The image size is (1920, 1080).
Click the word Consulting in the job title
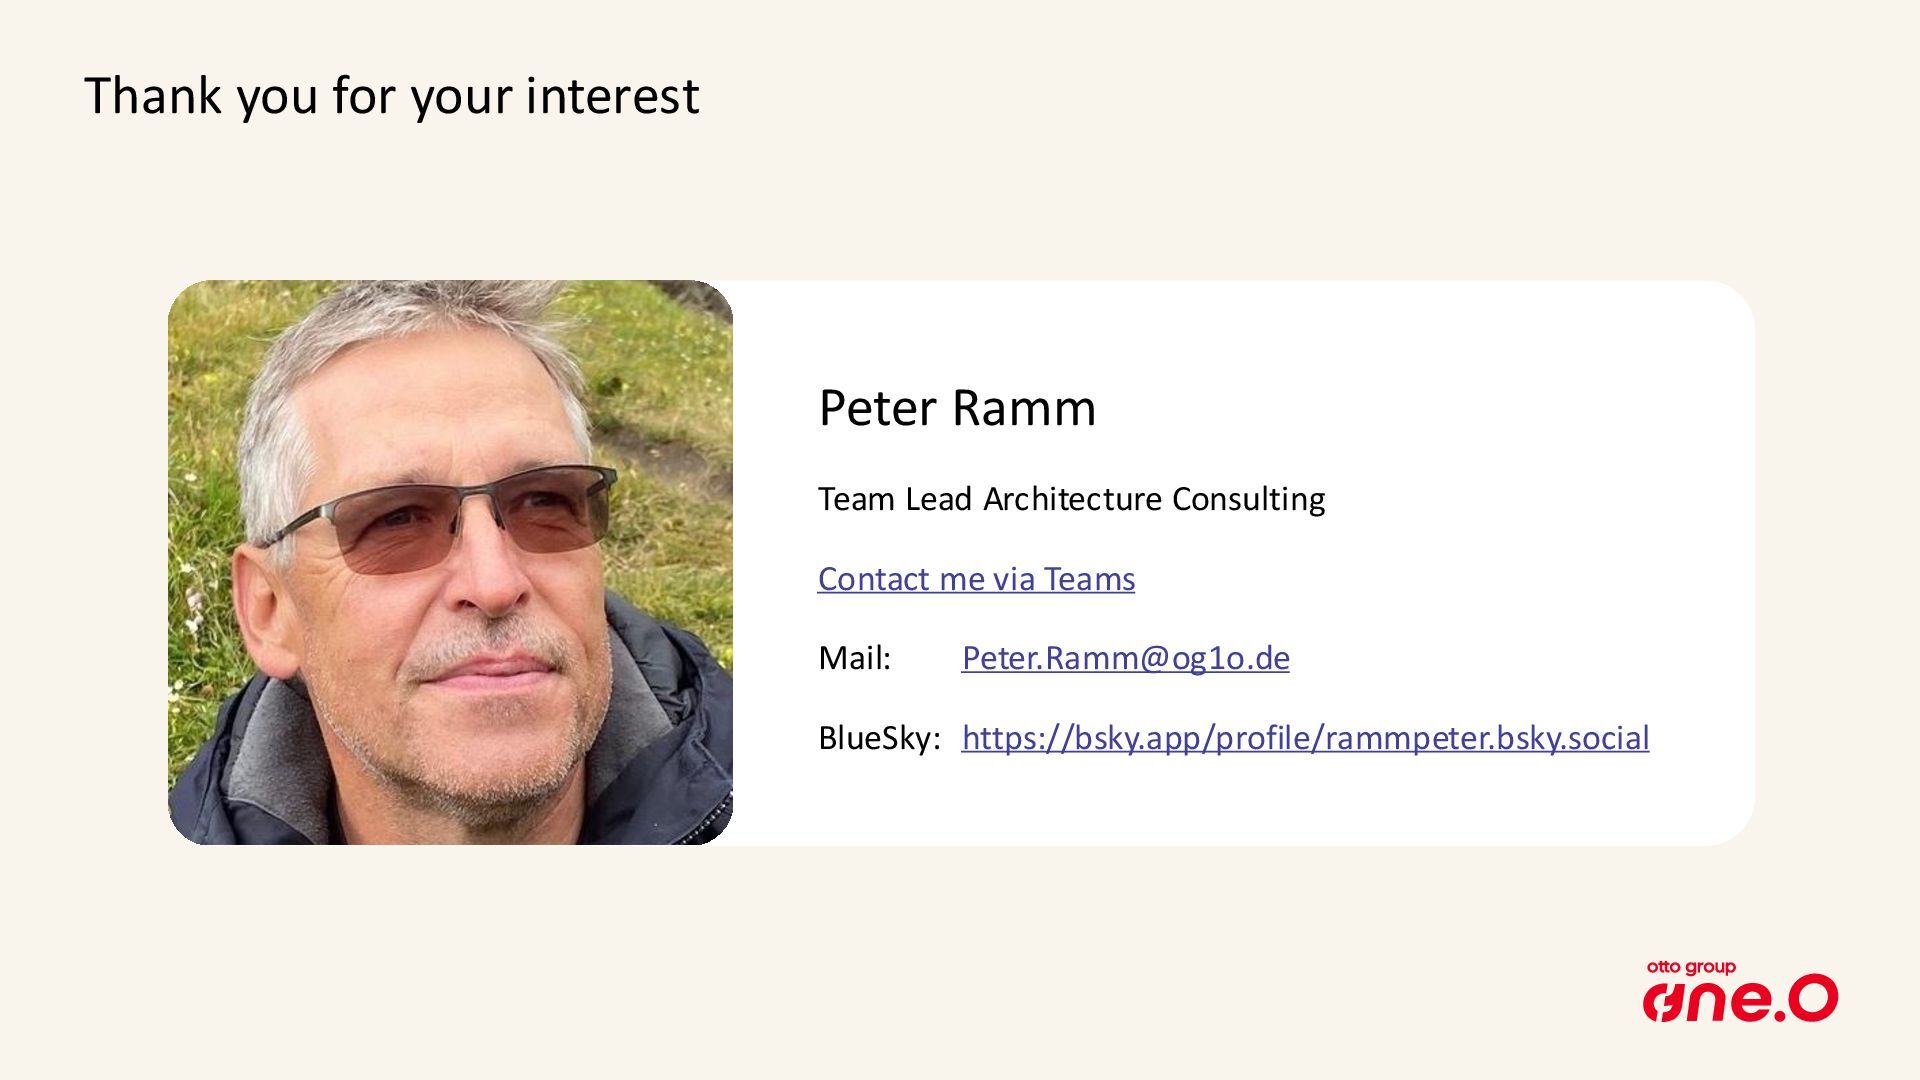(1248, 499)
